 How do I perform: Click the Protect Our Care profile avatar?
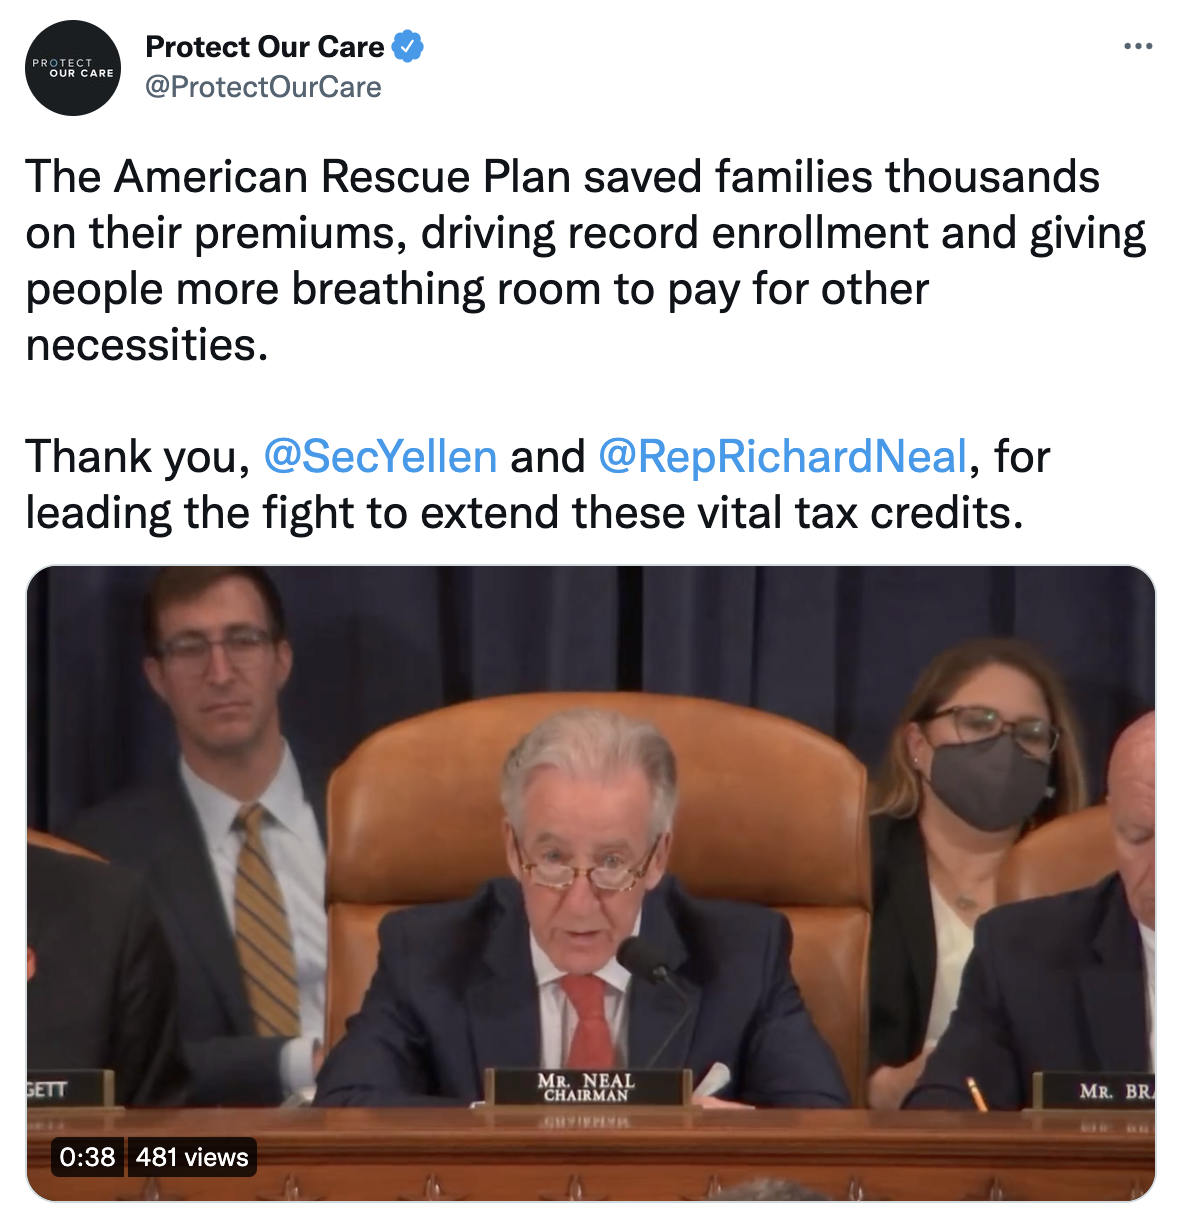coord(73,68)
